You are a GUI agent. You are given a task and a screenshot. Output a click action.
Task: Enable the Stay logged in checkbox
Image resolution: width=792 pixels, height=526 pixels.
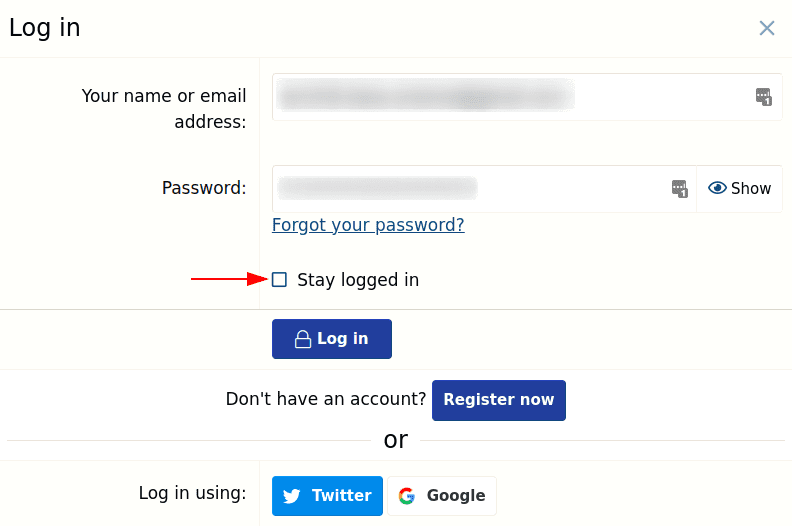tap(280, 280)
